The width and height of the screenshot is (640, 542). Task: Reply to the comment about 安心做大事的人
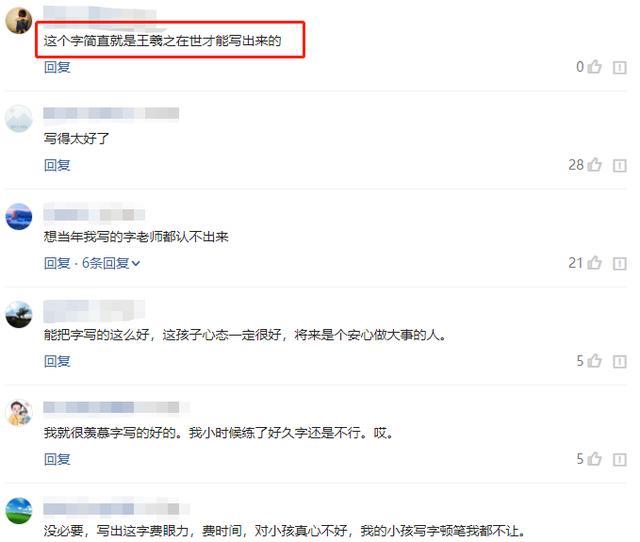pyautogui.click(x=57, y=361)
